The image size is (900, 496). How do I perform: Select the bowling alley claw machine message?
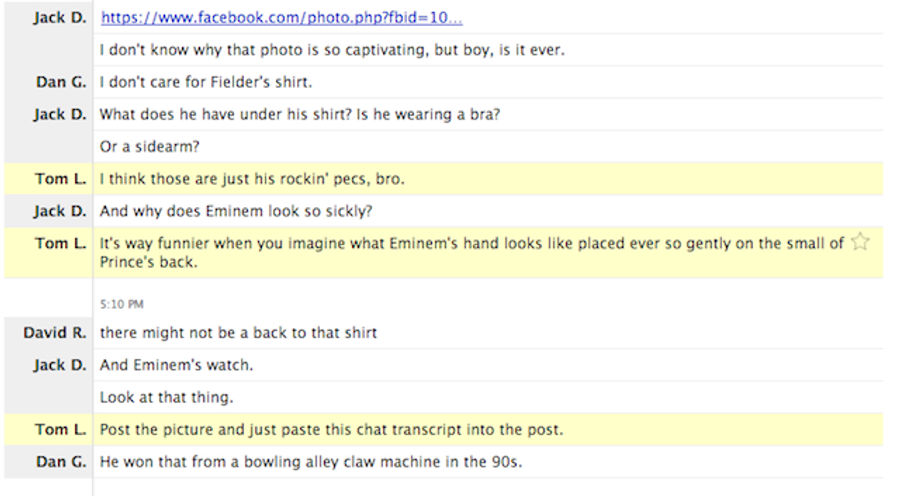click(x=311, y=462)
